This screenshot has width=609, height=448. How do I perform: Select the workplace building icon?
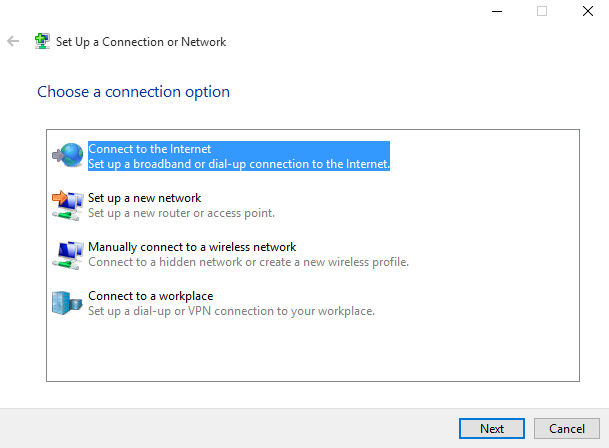[67, 303]
